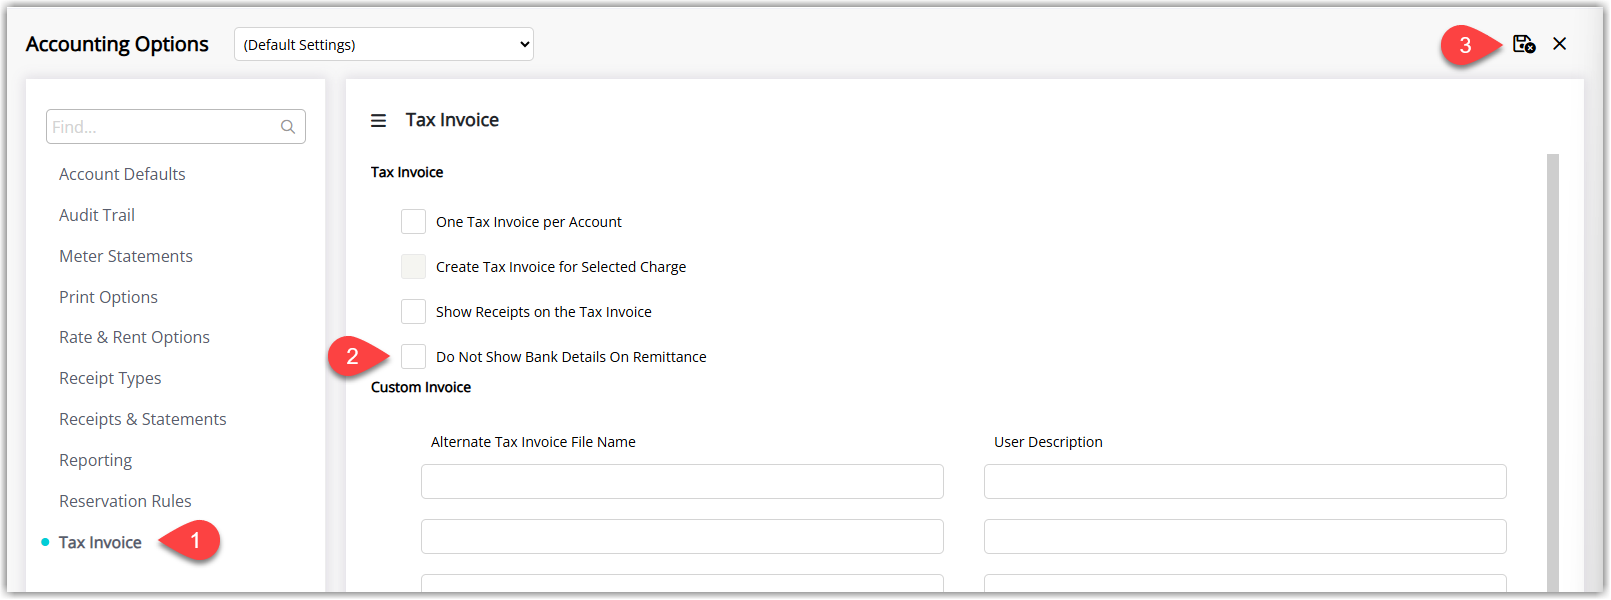
Task: Close the Accounting Options dialog
Action: pyautogui.click(x=1560, y=44)
